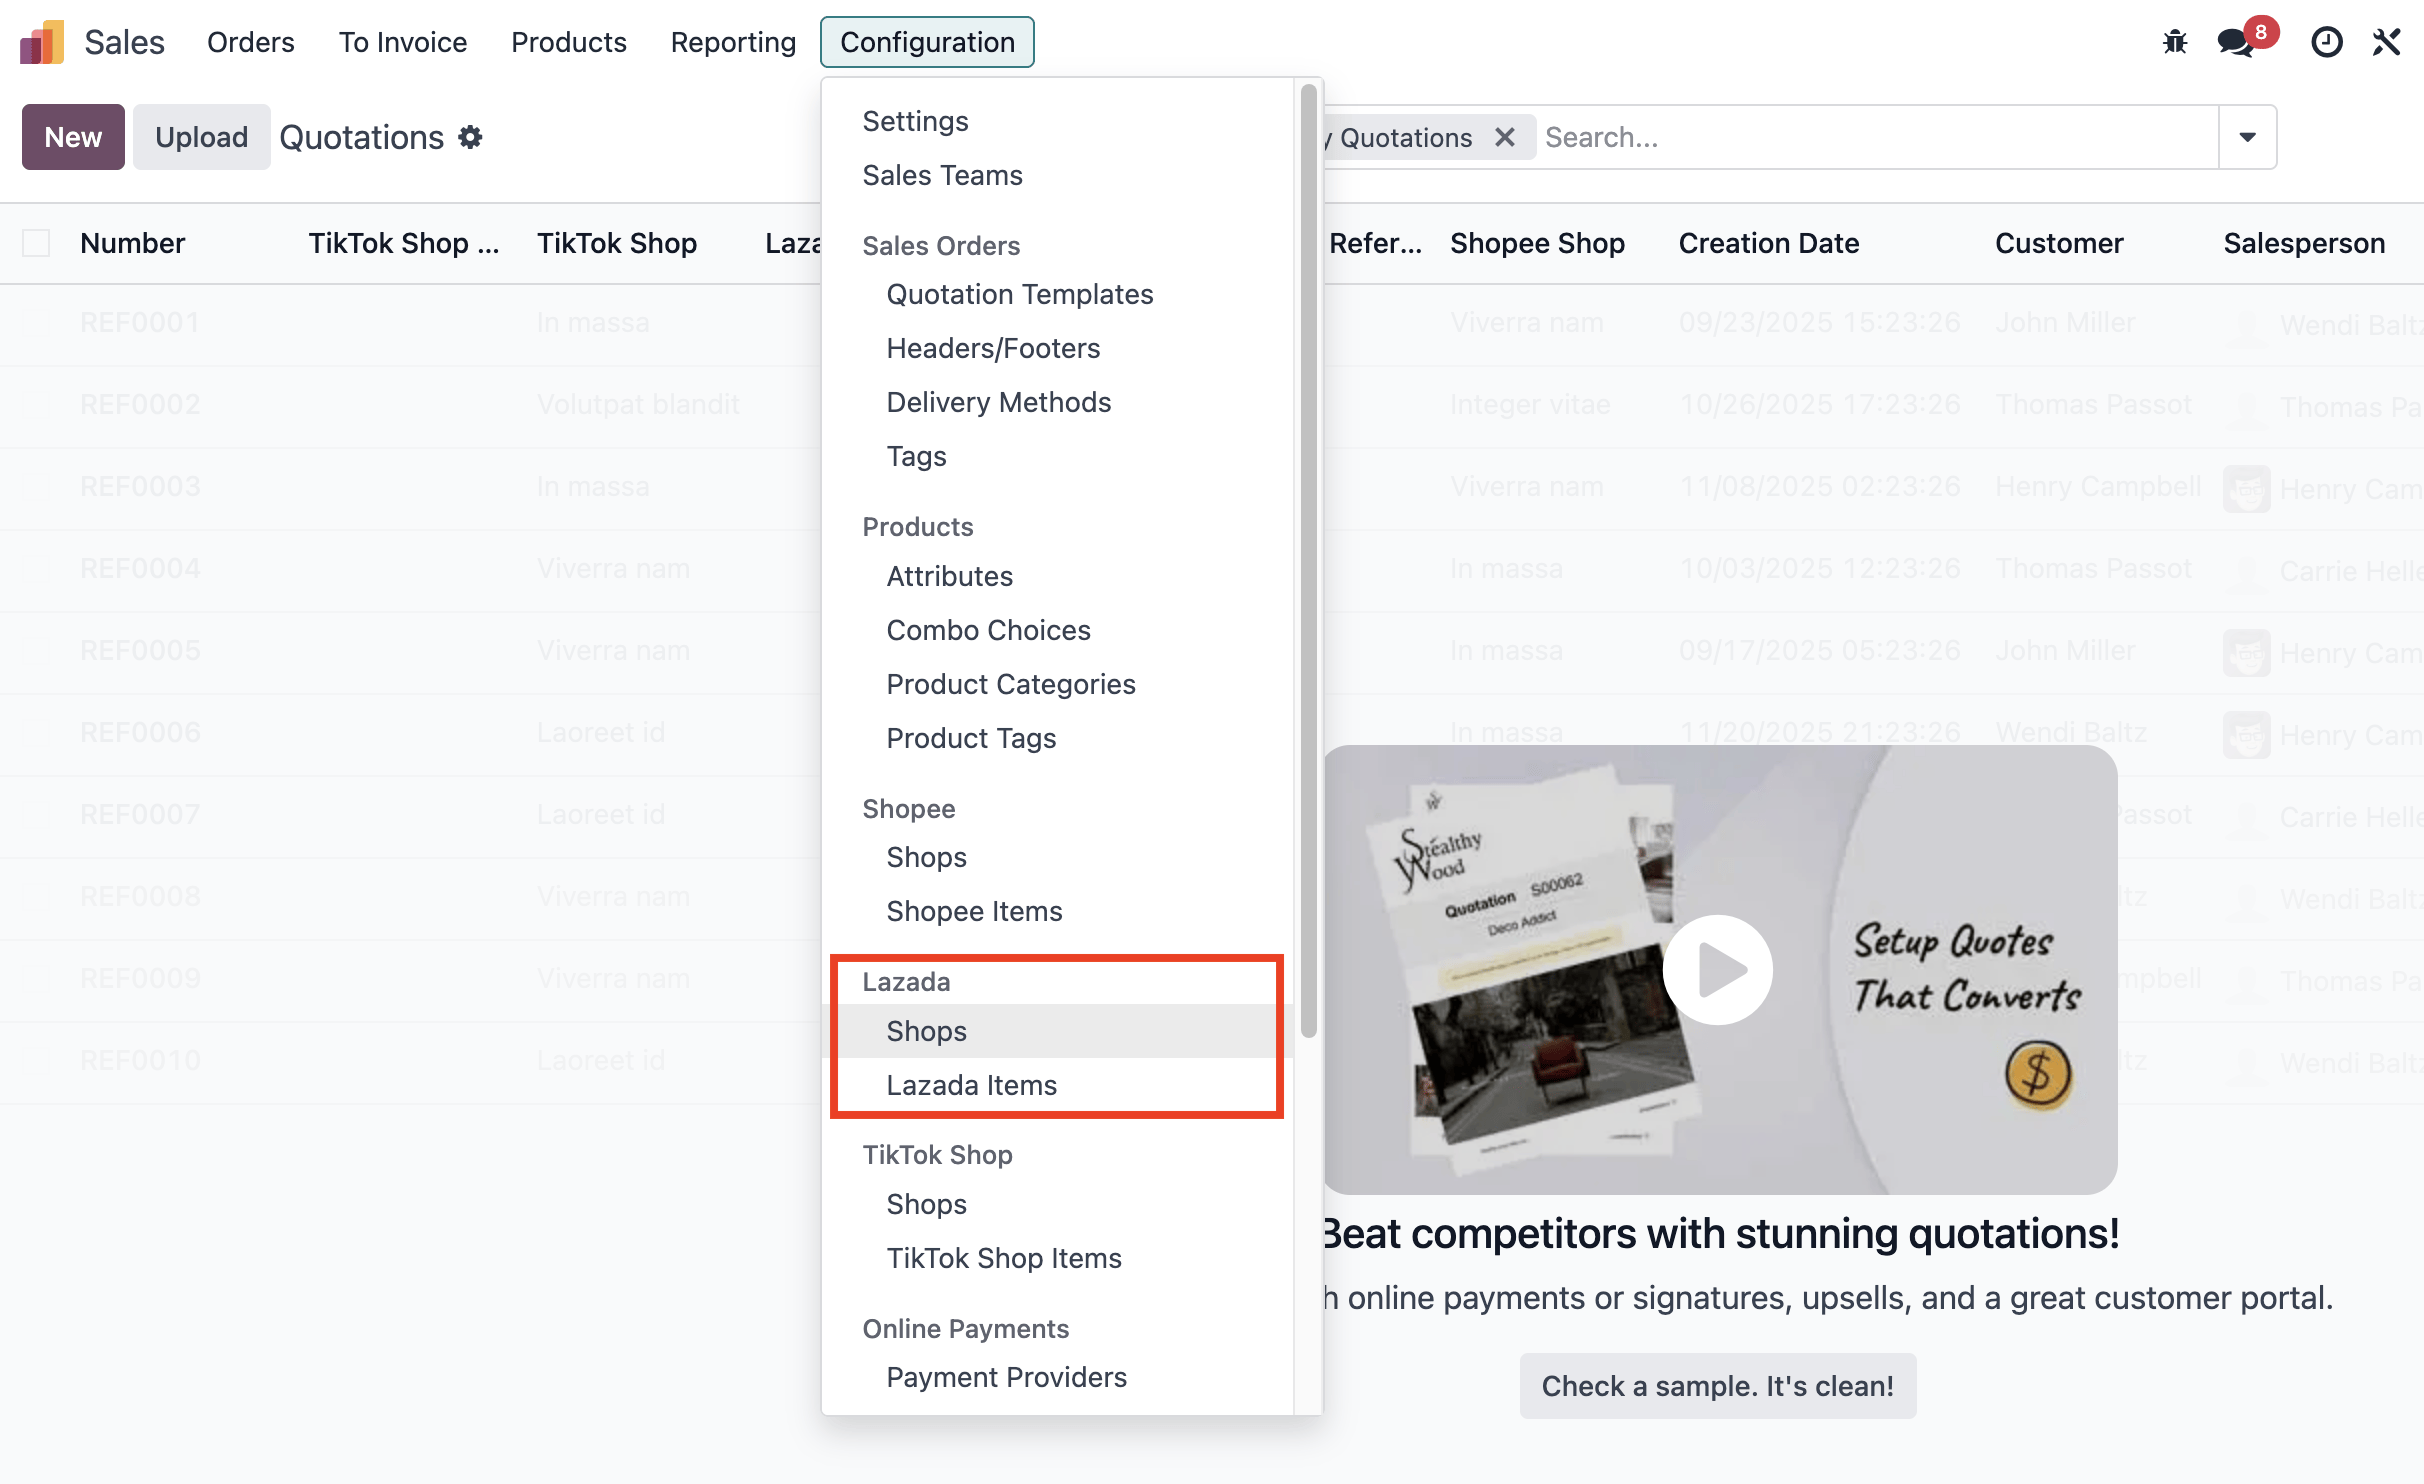The width and height of the screenshot is (2424, 1484).
Task: Select Quotation Templates menu entry
Action: click(1019, 293)
